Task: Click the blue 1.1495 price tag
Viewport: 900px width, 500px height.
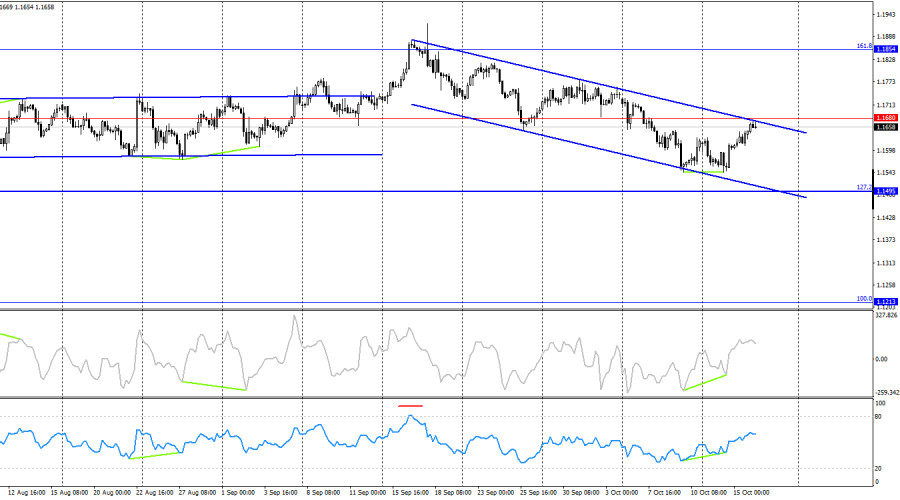Action: pyautogui.click(x=886, y=191)
